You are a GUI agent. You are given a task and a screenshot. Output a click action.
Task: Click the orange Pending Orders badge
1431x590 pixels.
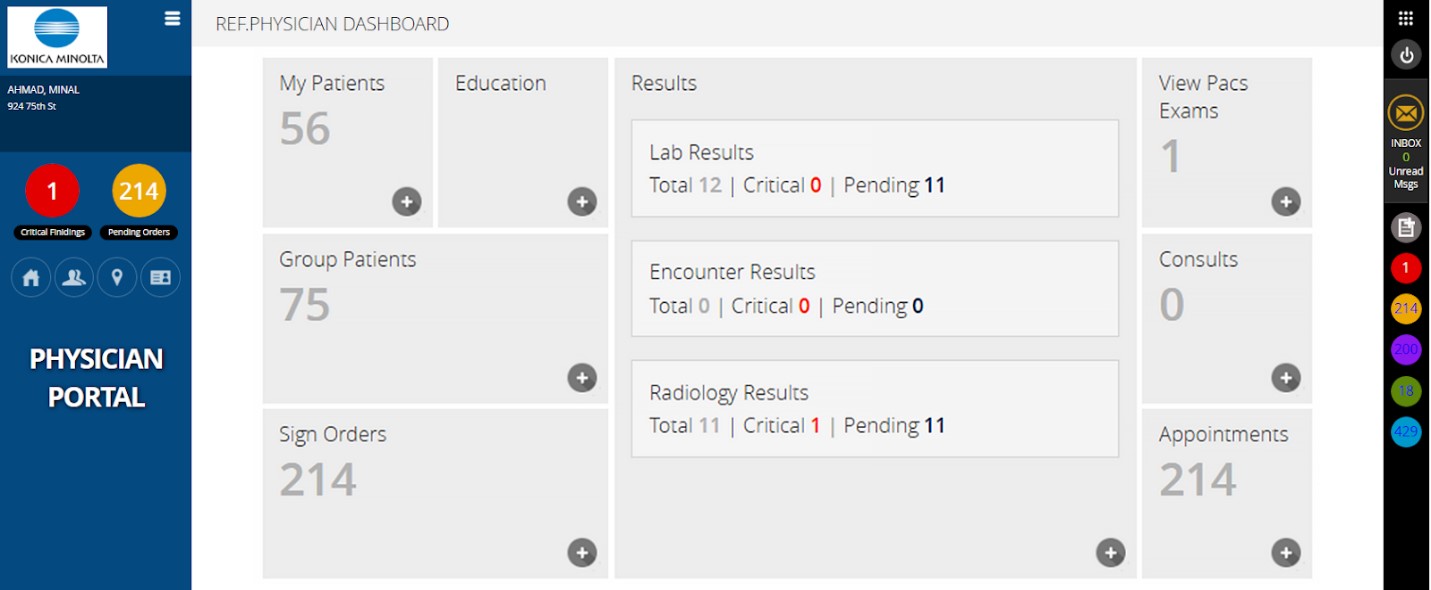pos(139,191)
